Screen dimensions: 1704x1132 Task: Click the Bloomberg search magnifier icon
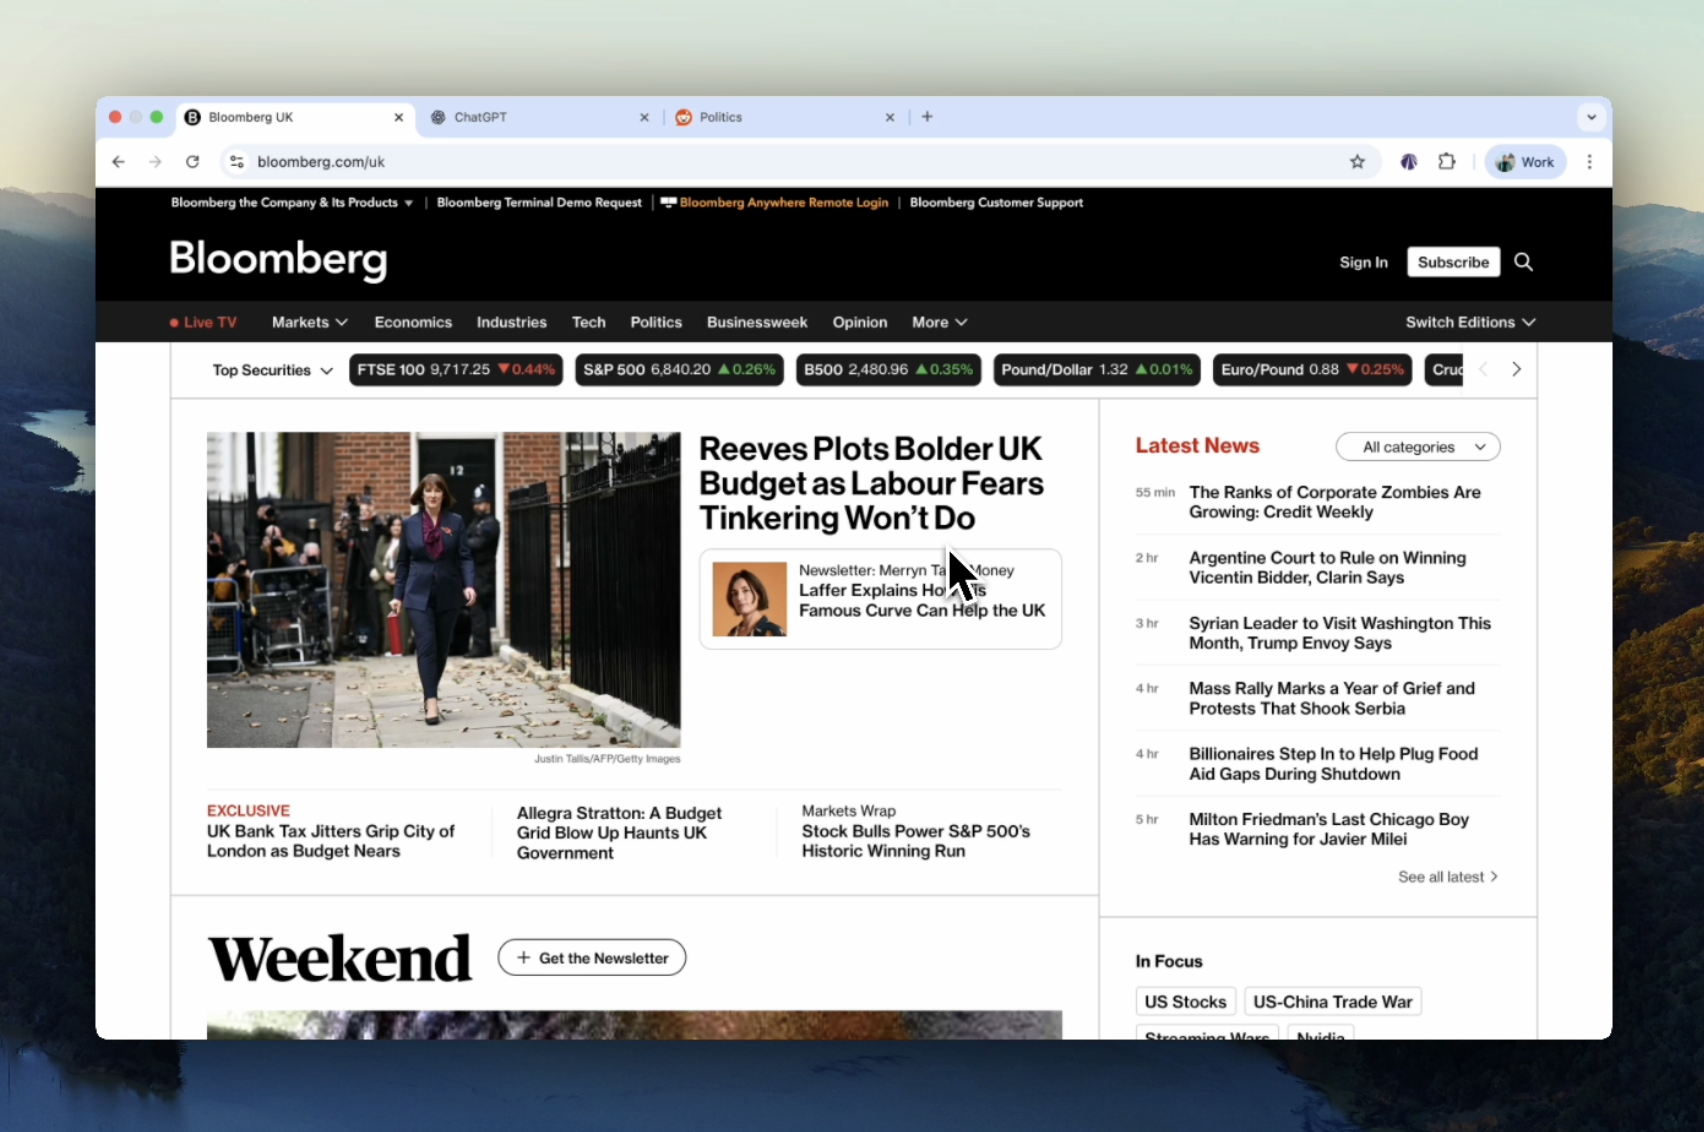point(1523,262)
